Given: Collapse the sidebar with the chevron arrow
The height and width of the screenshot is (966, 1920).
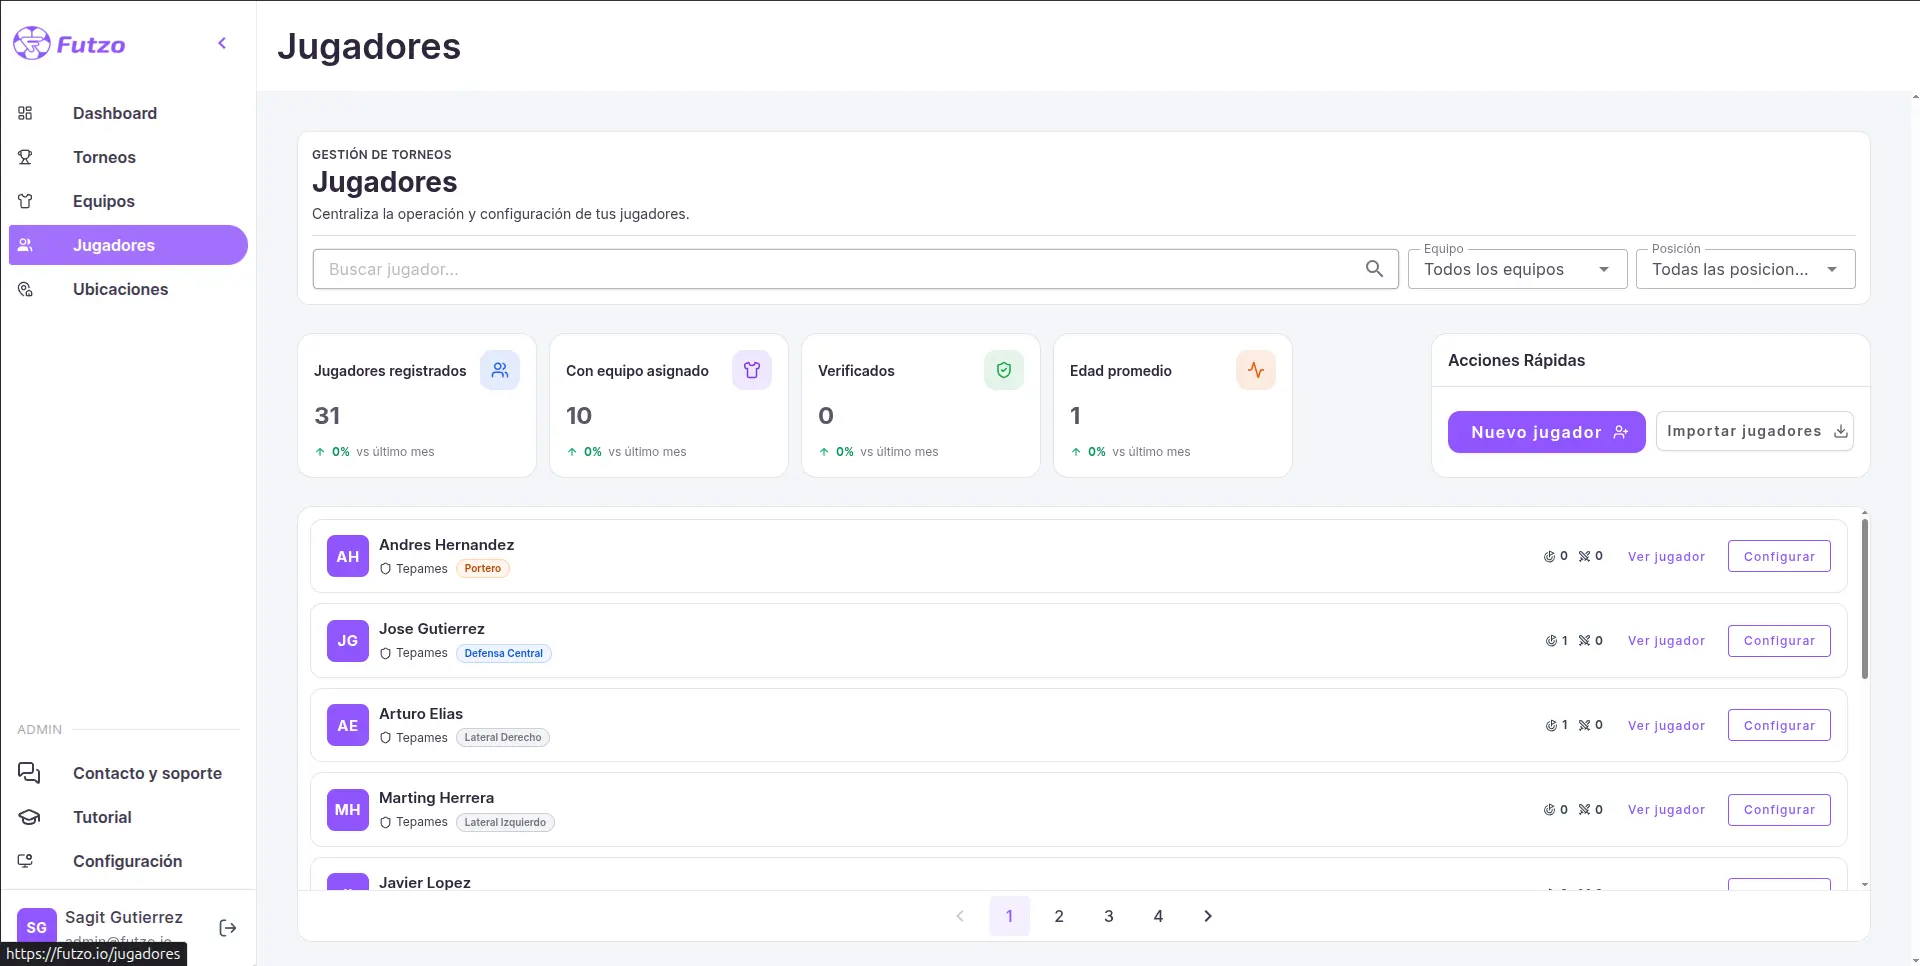Looking at the screenshot, I should pos(222,43).
